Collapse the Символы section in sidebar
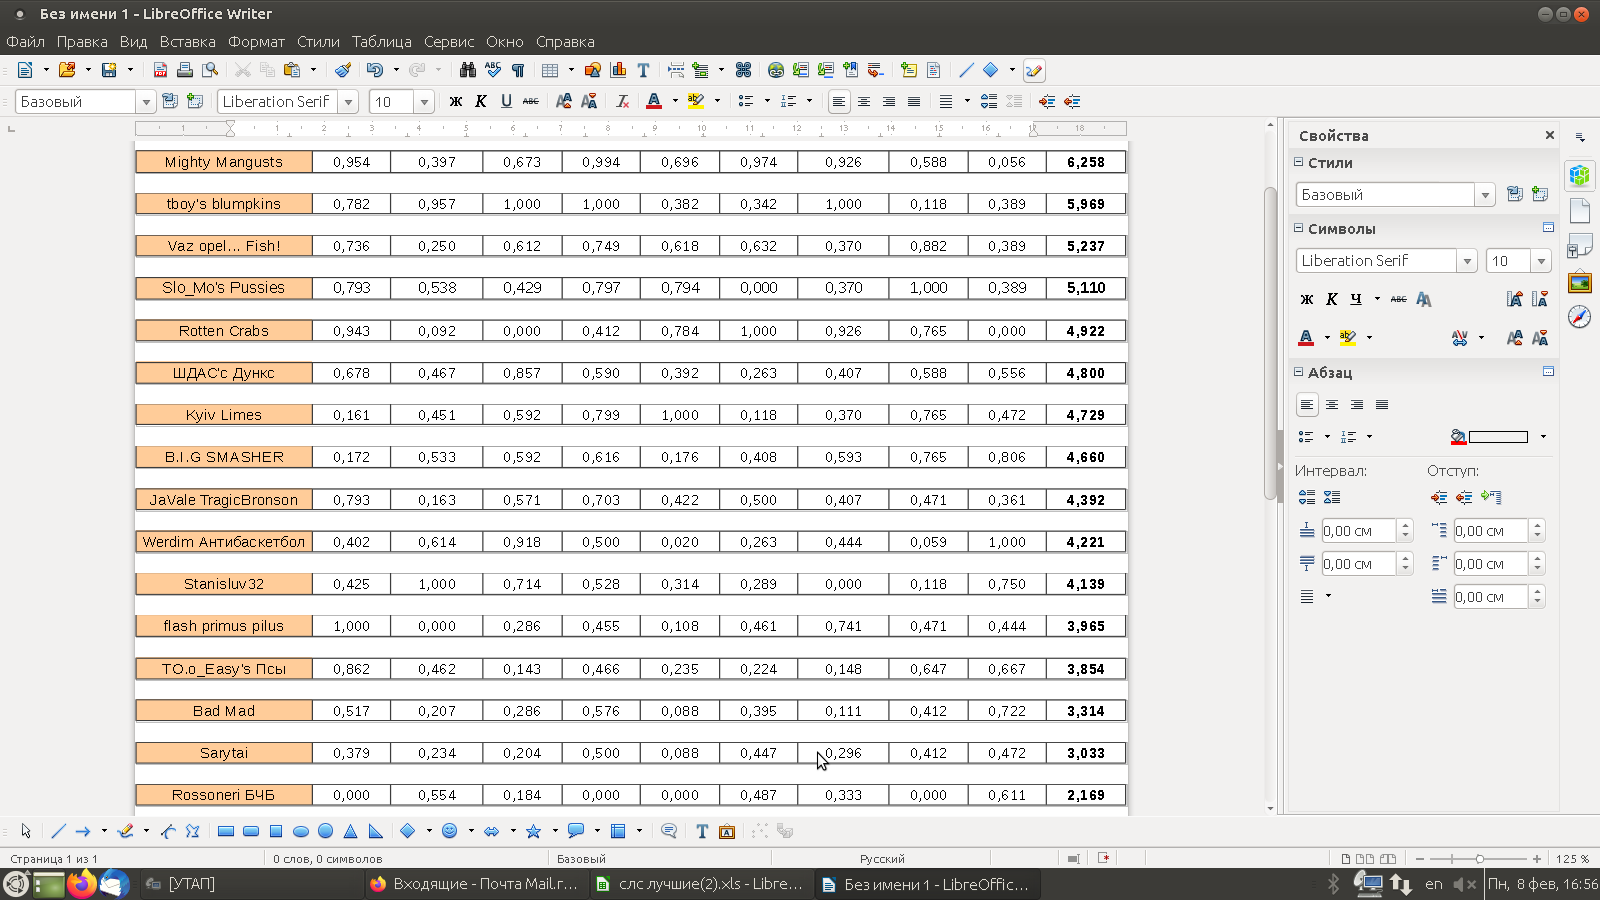1600x900 pixels. (1299, 228)
